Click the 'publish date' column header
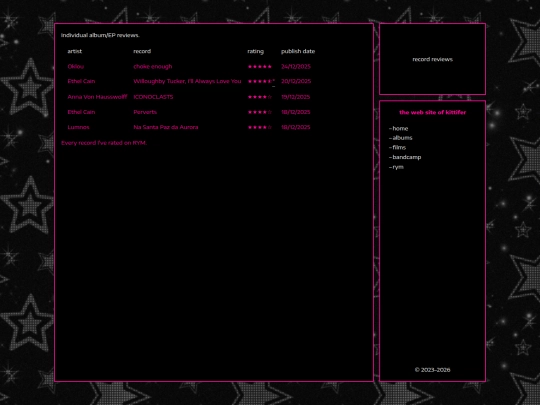The height and width of the screenshot is (405, 540). pos(298,51)
